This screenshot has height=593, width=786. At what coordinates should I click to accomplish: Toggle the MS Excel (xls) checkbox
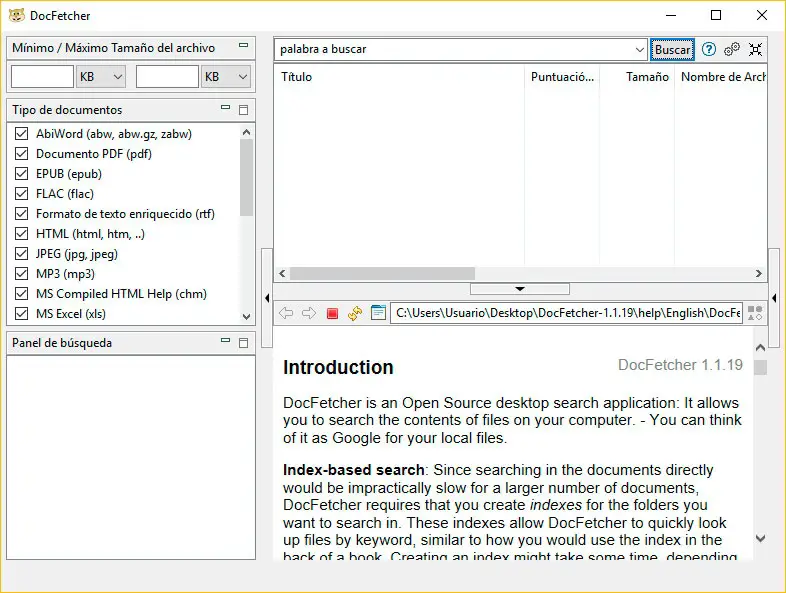click(22, 314)
